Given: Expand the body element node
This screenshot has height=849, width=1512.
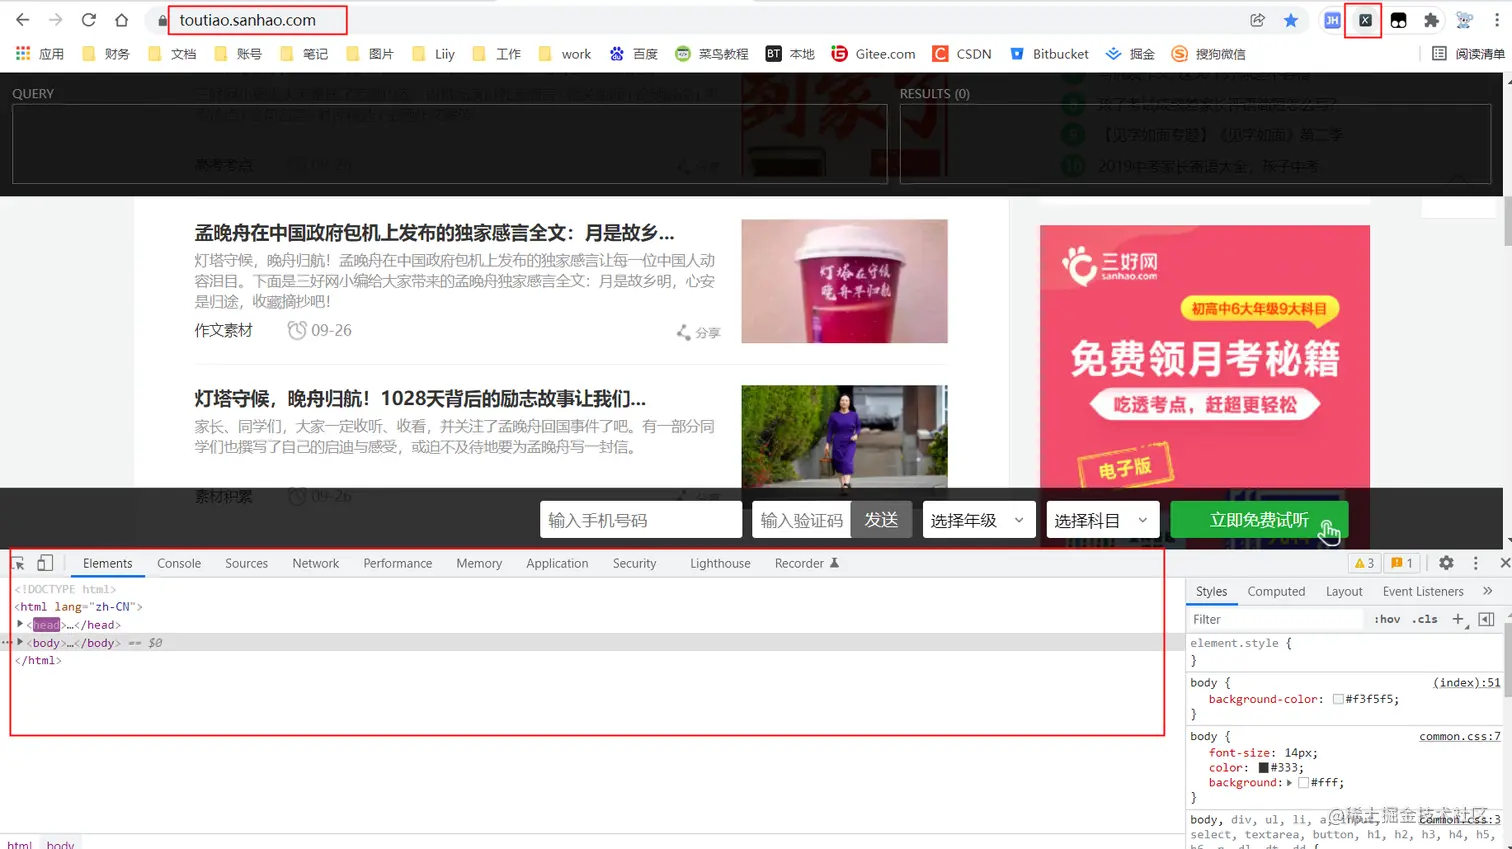Looking at the screenshot, I should tap(20, 643).
